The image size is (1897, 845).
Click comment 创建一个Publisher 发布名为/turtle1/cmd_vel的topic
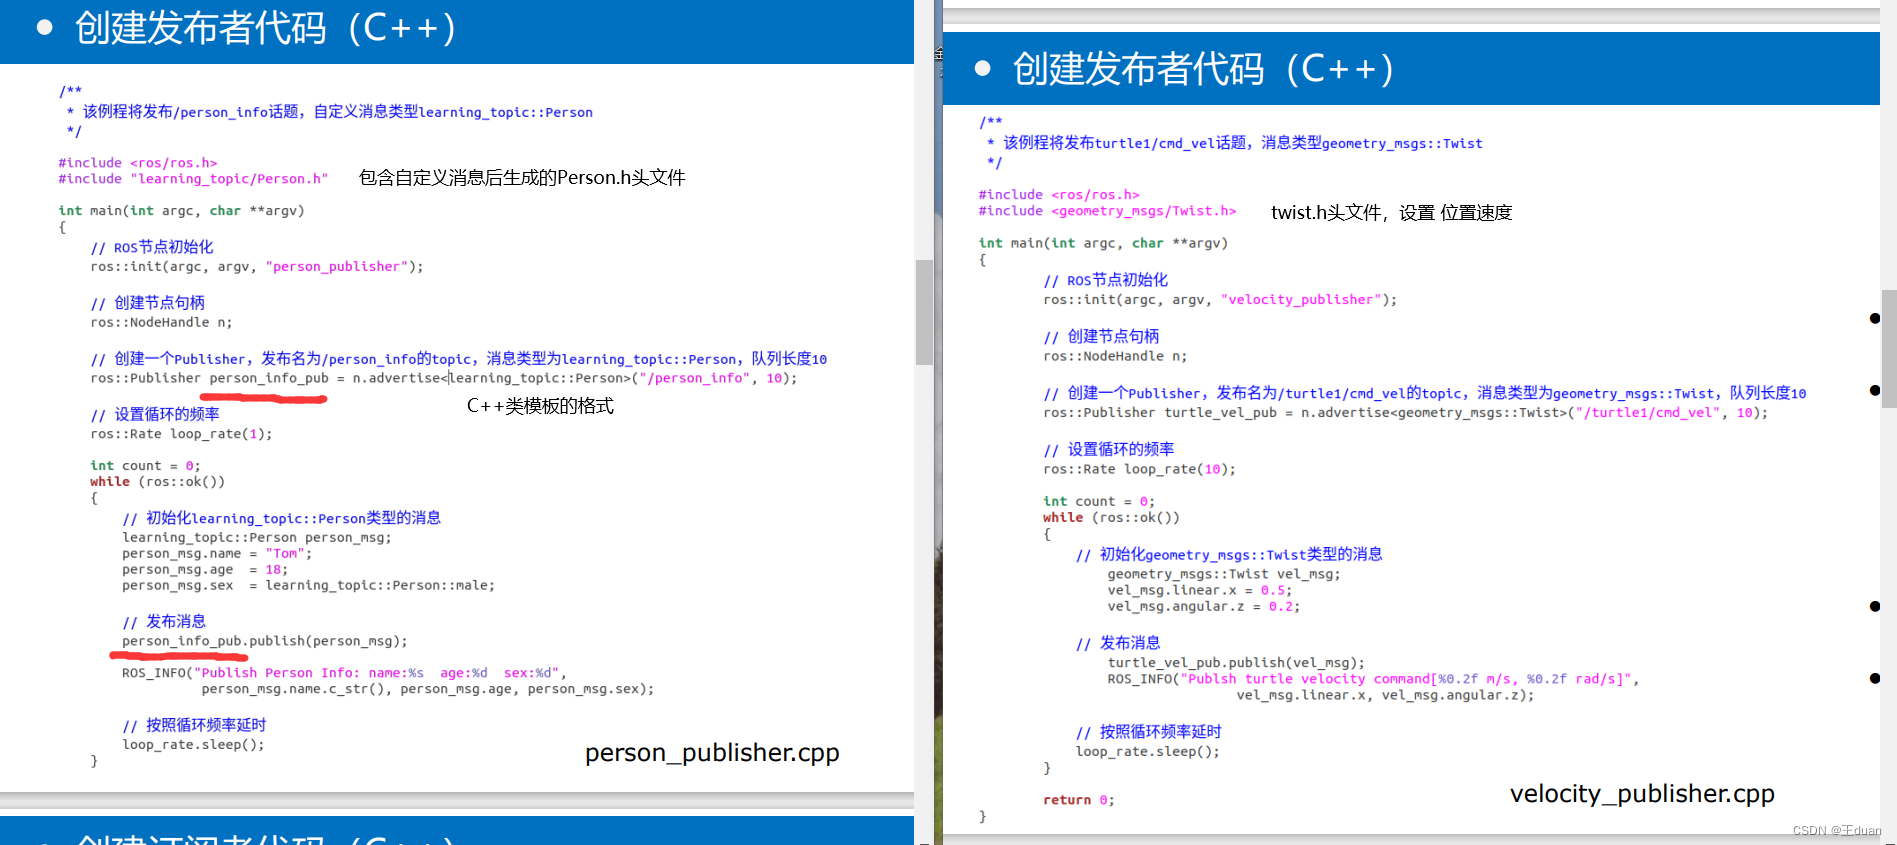1425,394
